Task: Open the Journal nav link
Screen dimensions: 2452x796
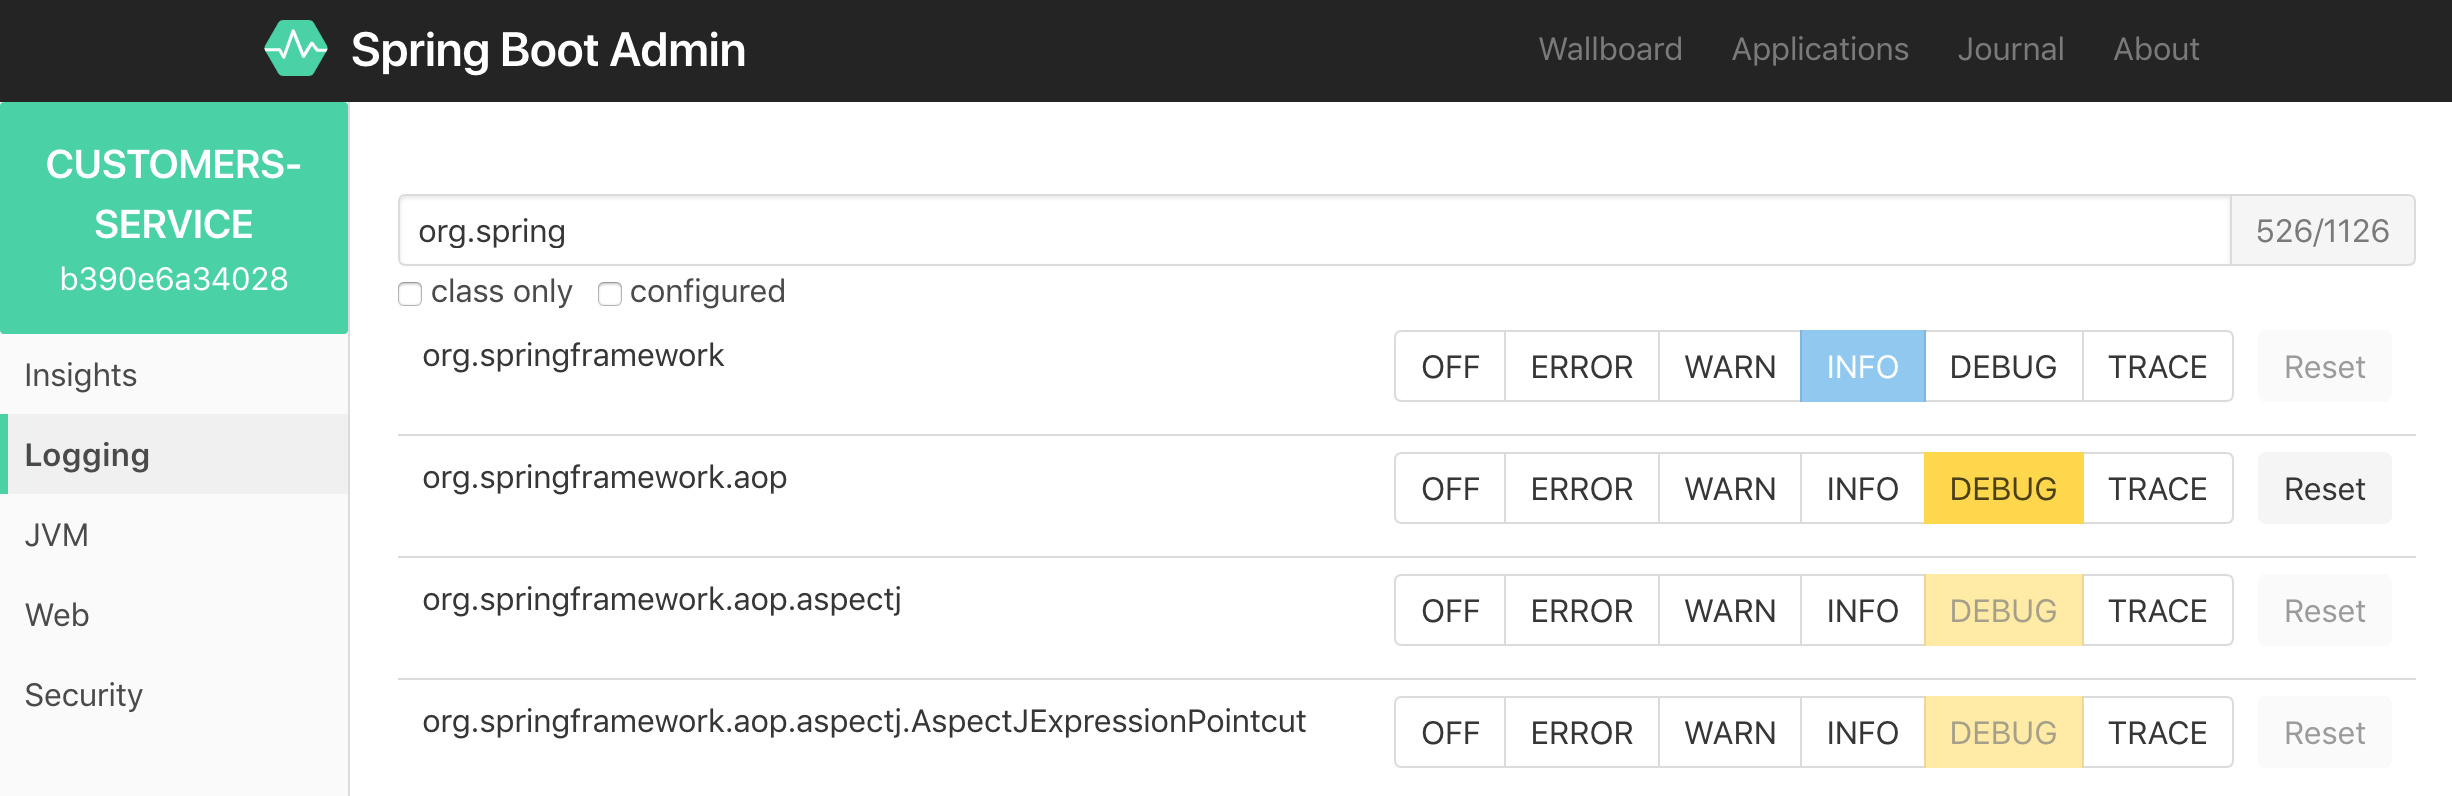Action: 2010,49
